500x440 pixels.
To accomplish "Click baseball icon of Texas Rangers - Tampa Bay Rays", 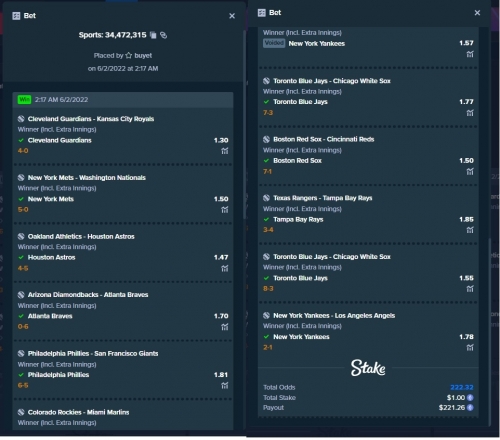I will pyautogui.click(x=266, y=198).
